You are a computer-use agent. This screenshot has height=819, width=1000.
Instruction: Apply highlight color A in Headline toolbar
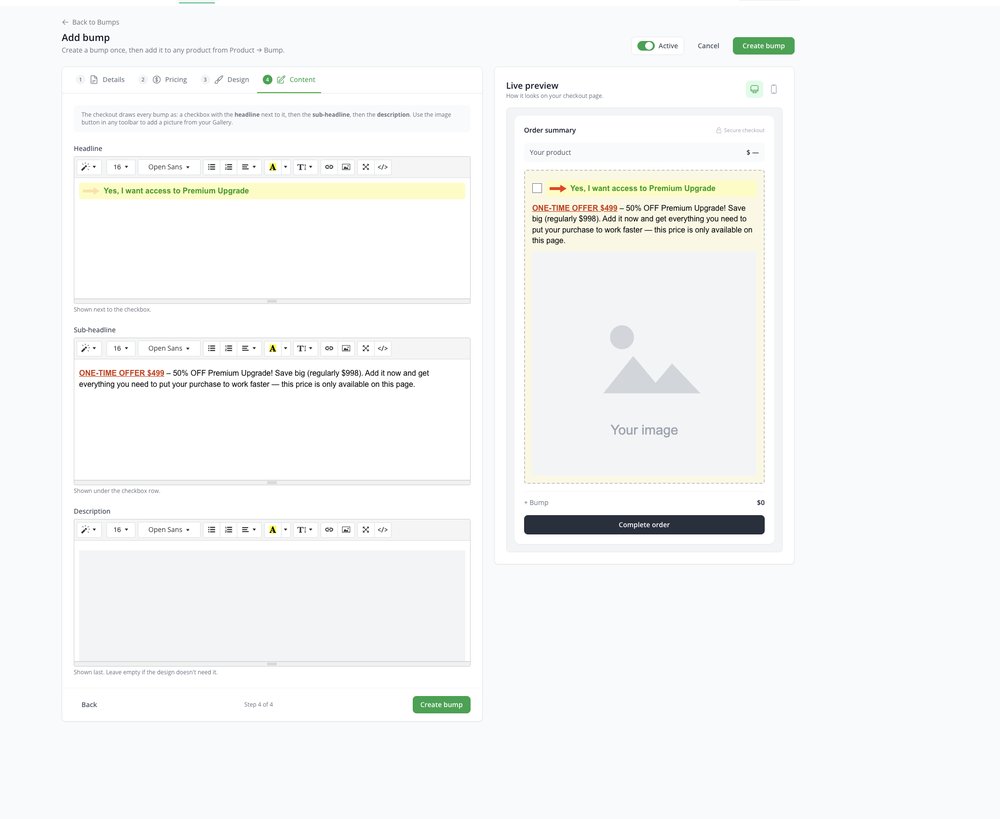click(272, 167)
